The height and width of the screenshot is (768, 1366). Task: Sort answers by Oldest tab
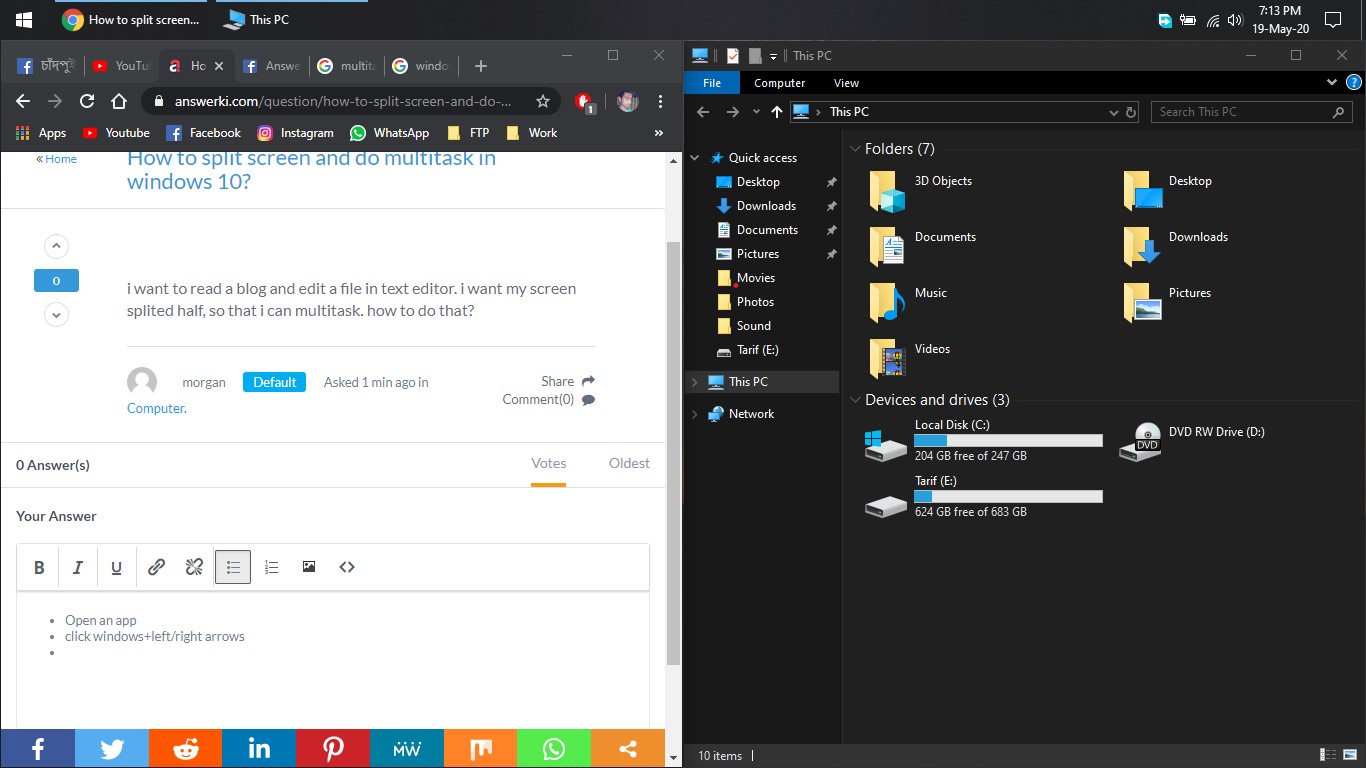[629, 463]
